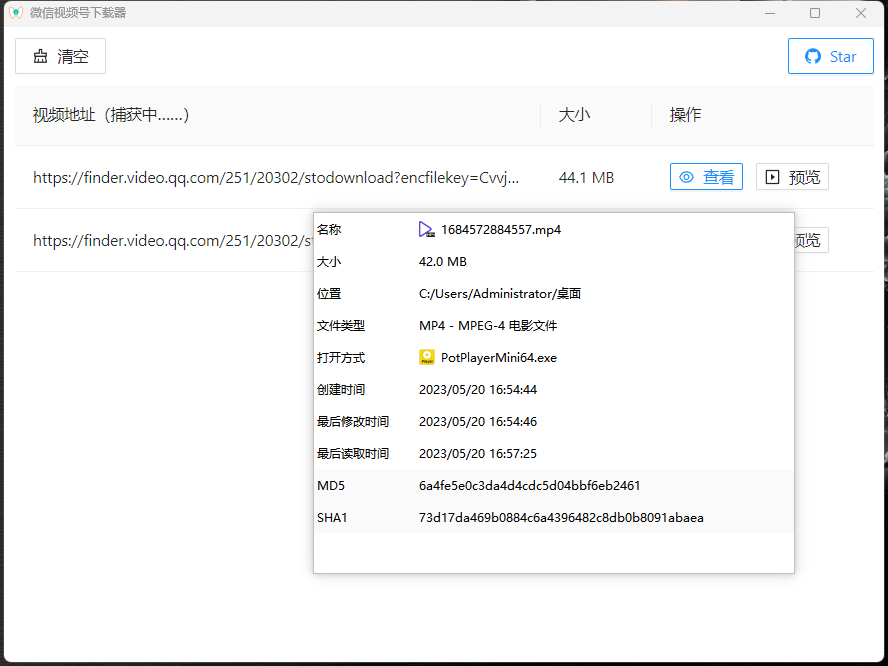This screenshot has width=888, height=666.
Task: Click the eye icon inside the 查看 button
Action: click(686, 176)
